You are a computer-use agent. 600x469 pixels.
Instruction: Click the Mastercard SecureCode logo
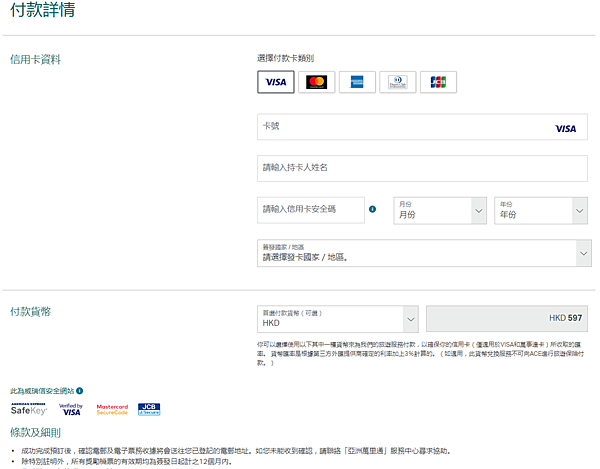tap(112, 409)
